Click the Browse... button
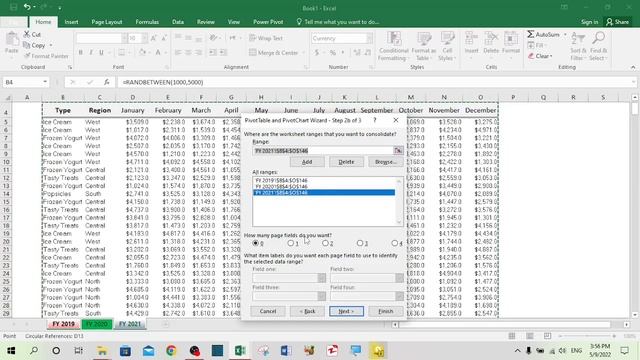 (385, 162)
